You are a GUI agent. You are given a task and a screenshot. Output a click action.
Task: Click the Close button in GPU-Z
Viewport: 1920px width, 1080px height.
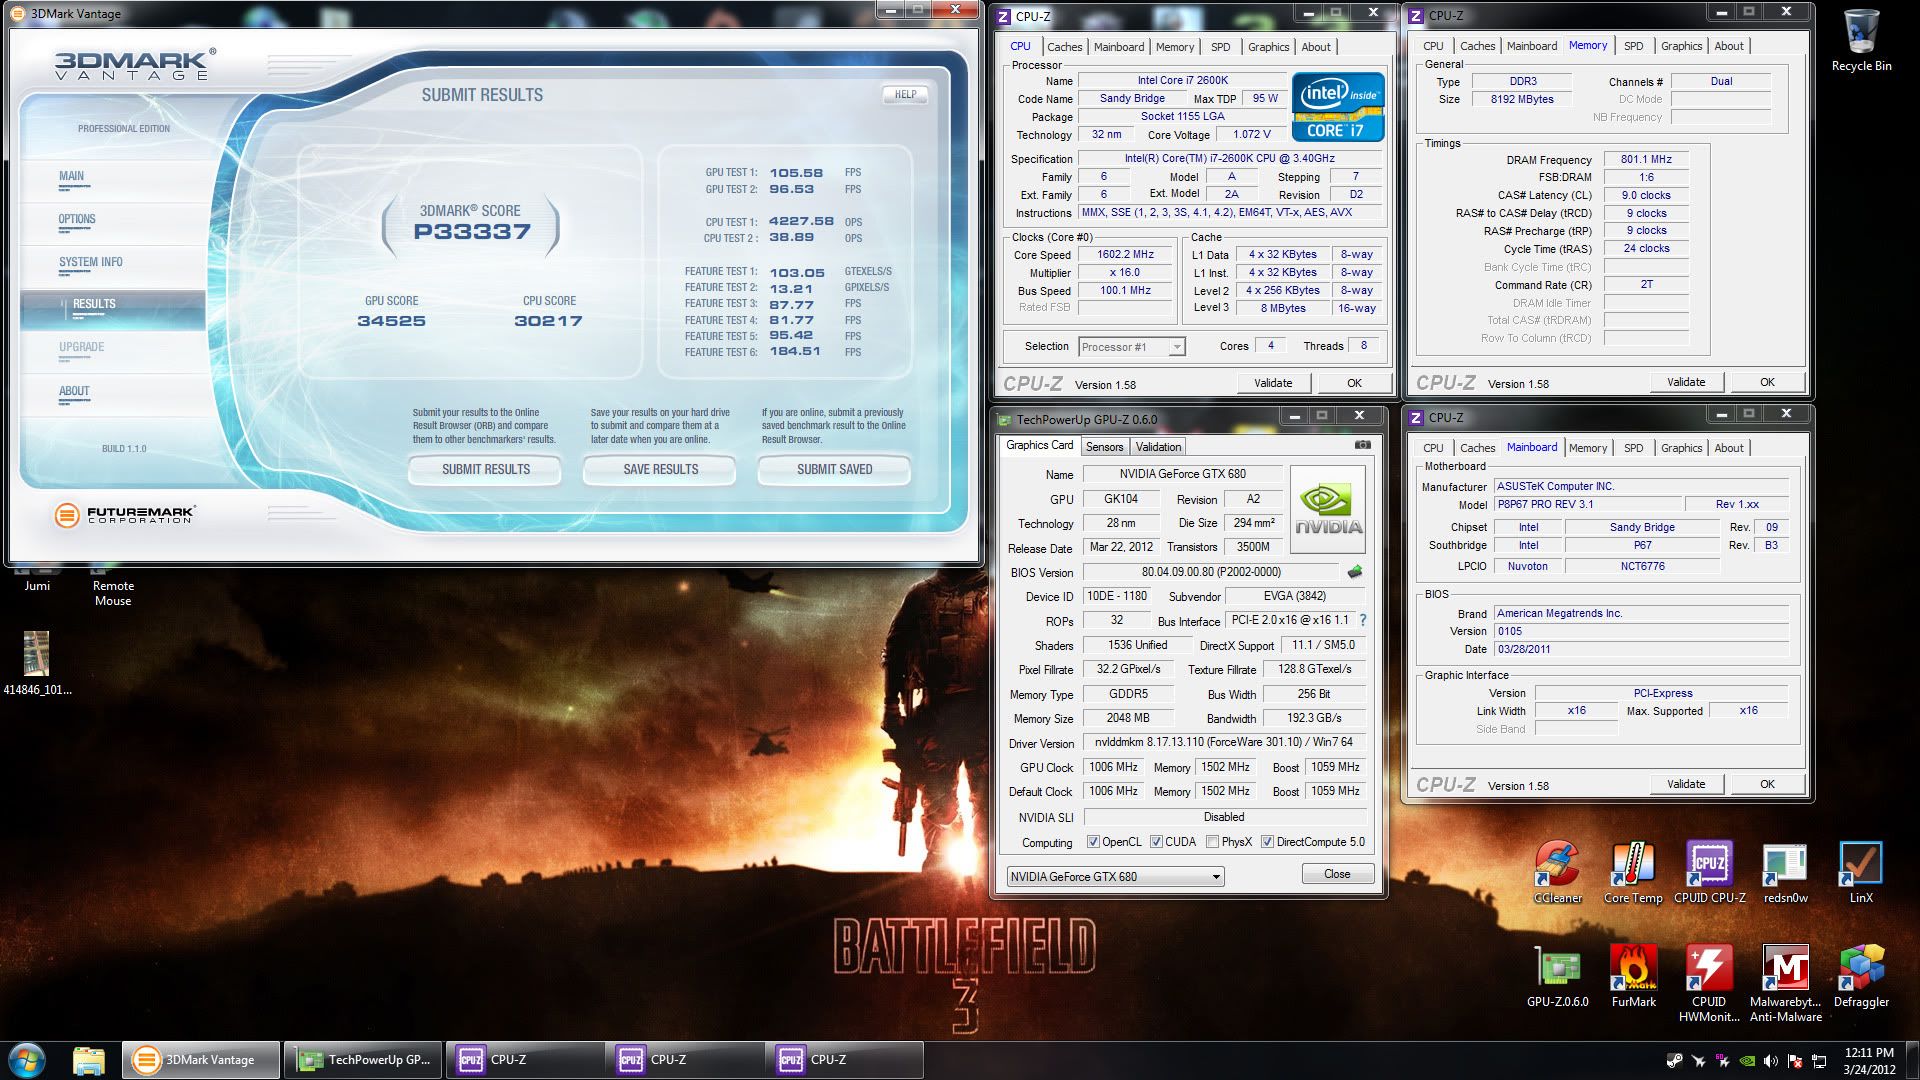(x=1337, y=874)
